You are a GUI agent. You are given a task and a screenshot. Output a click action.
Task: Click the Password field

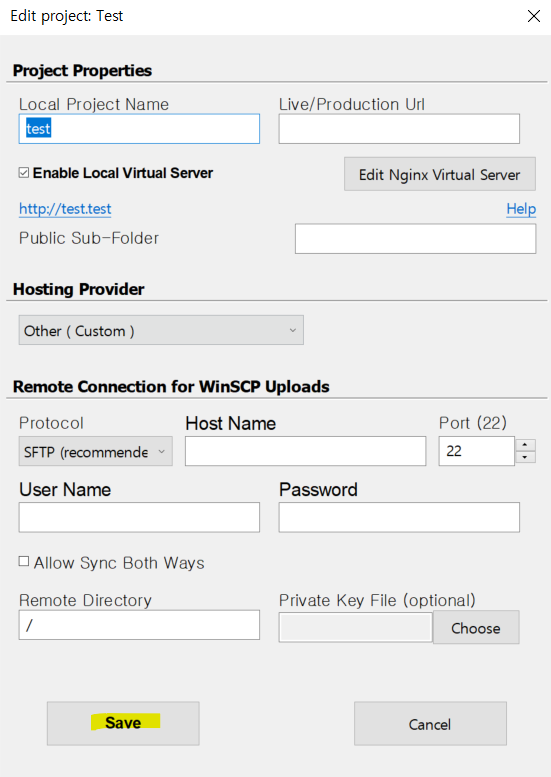tap(399, 517)
